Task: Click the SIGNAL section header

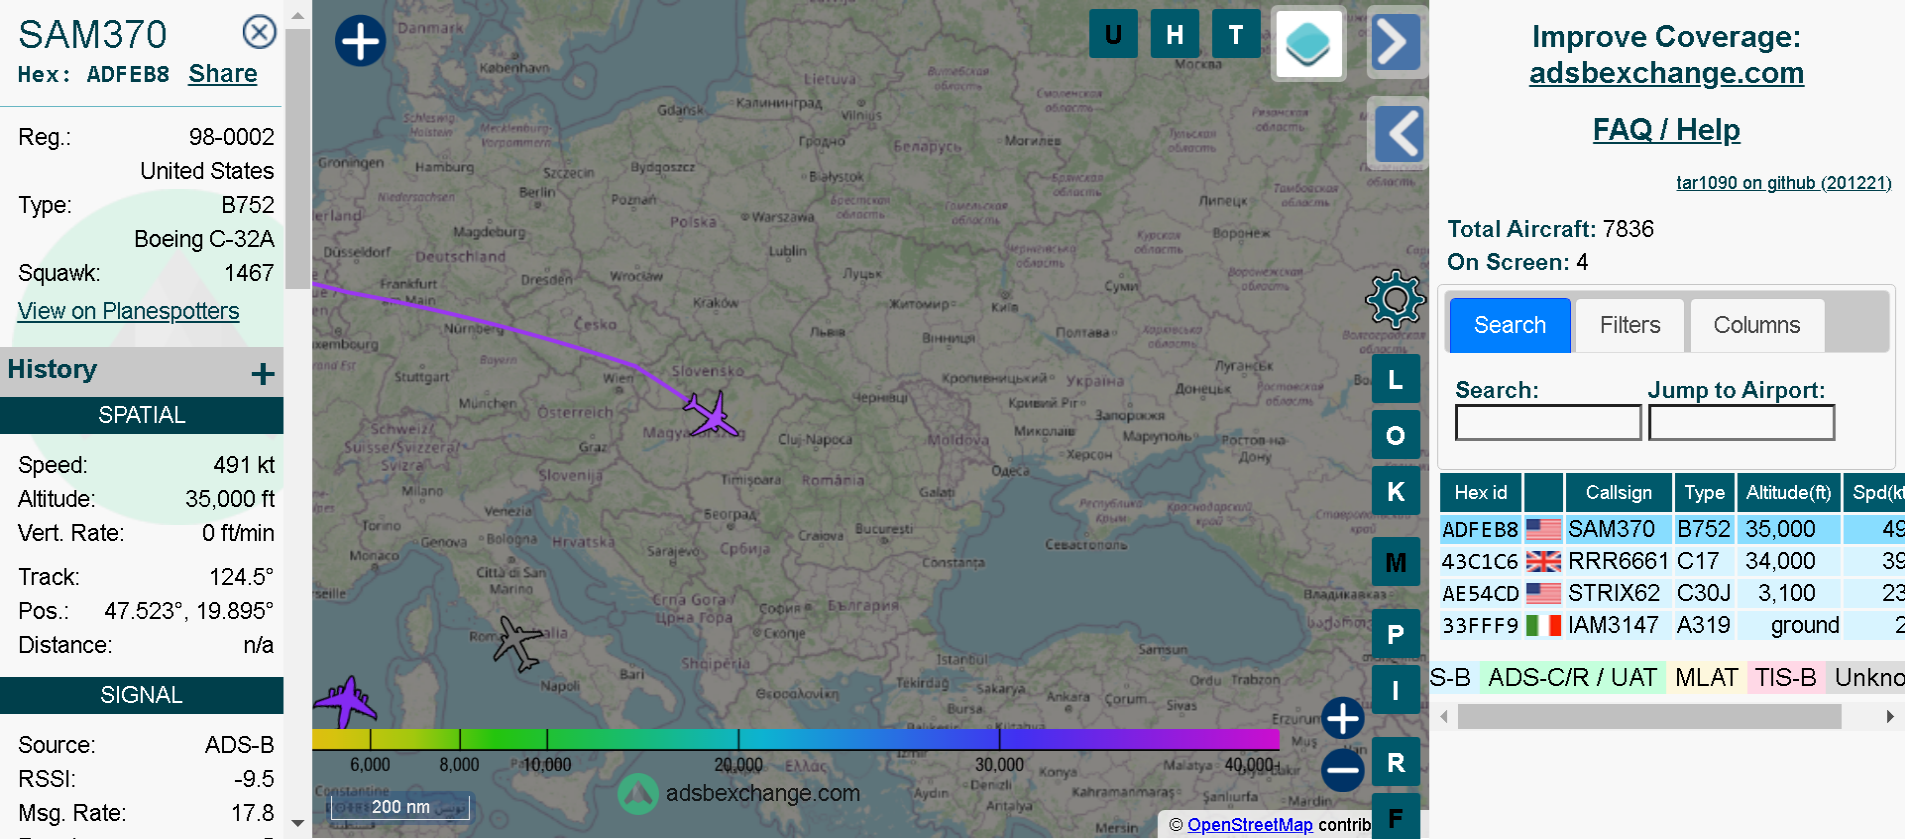Action: point(141,695)
